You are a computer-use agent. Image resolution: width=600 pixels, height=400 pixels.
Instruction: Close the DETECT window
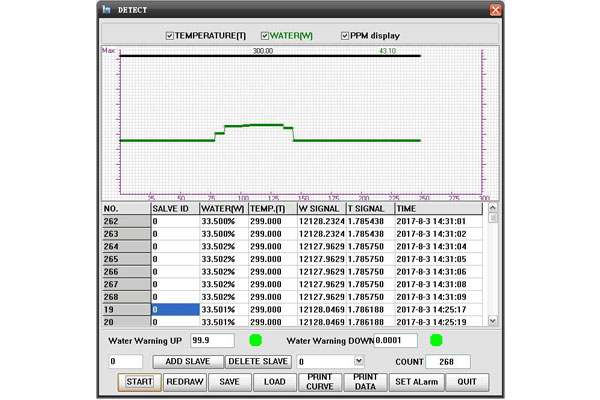point(494,9)
